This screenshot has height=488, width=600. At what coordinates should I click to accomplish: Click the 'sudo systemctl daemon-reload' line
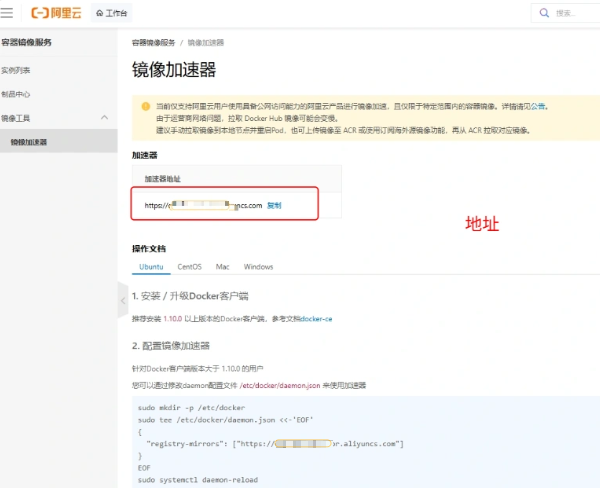point(198,480)
